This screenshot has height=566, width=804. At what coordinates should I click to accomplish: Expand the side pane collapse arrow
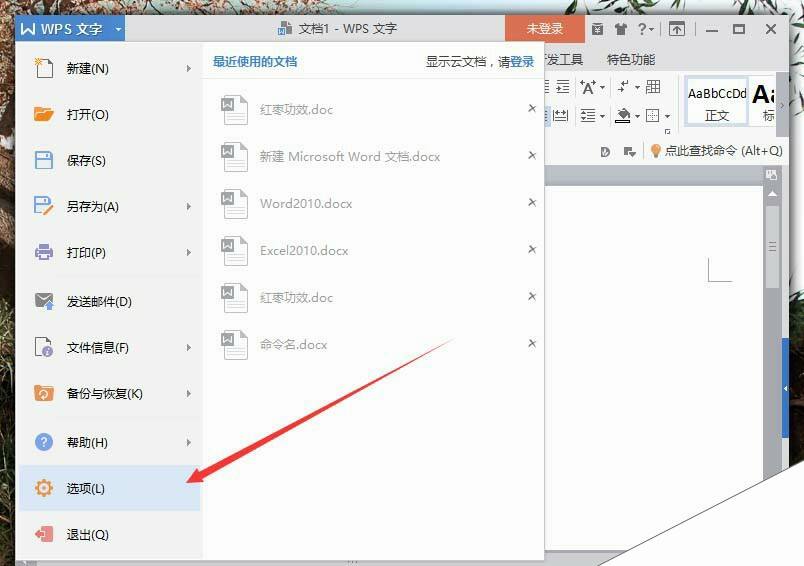click(x=786, y=388)
